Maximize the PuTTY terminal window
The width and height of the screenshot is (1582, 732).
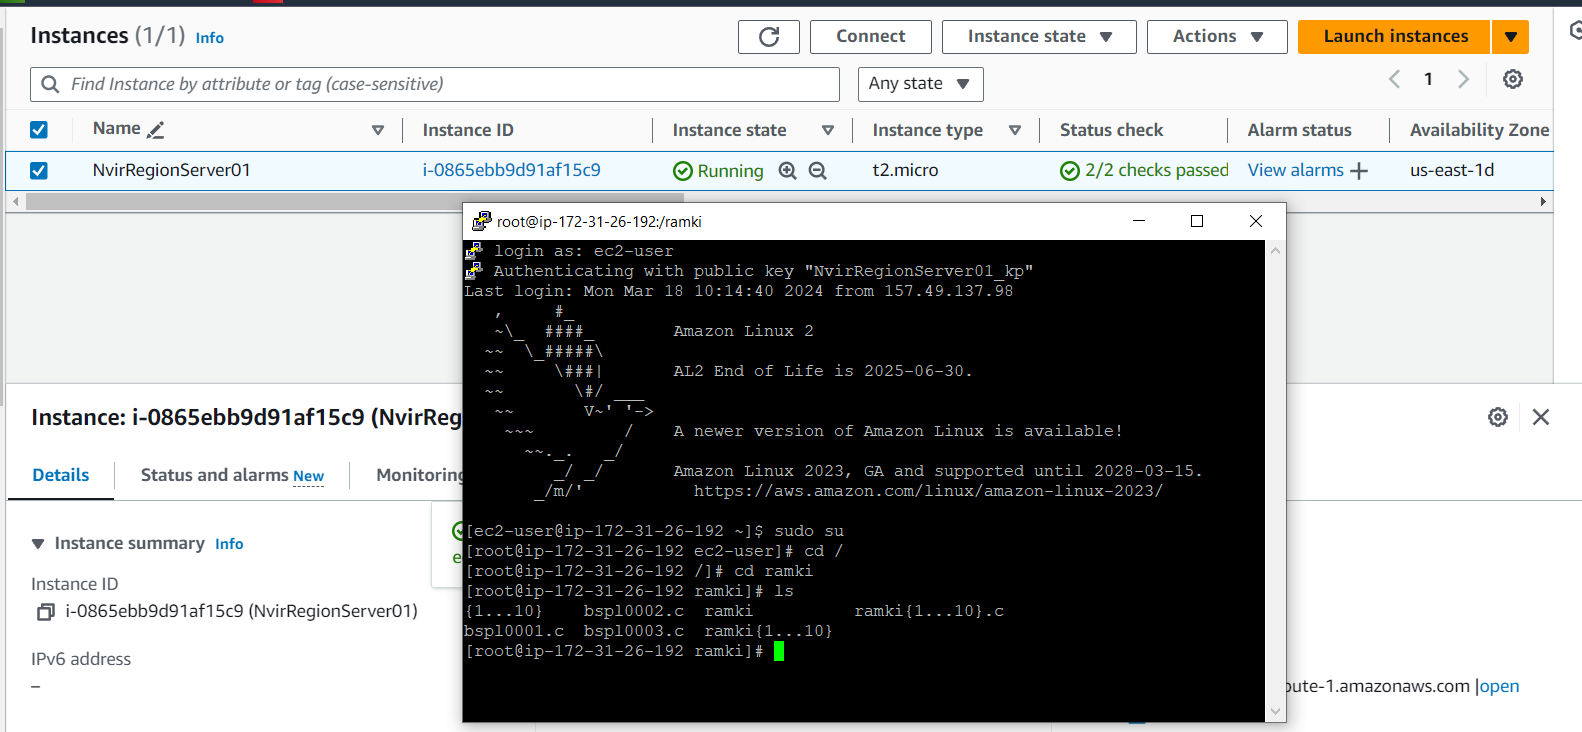(x=1197, y=221)
